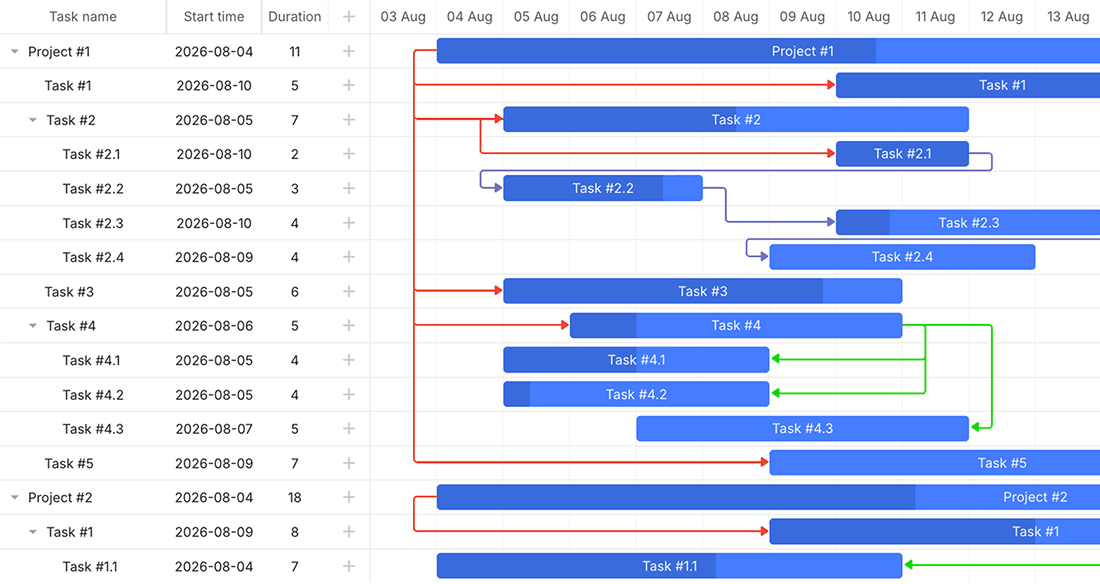Click duration 18 in the Project #2 row
The width and height of the screenshot is (1100, 584).
click(x=295, y=498)
